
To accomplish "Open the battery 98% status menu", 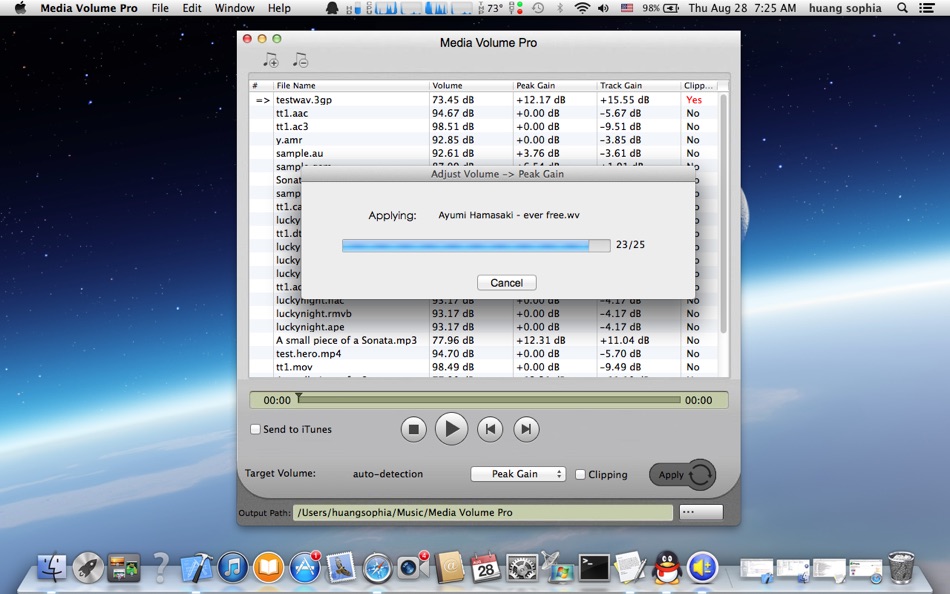I will [x=660, y=8].
